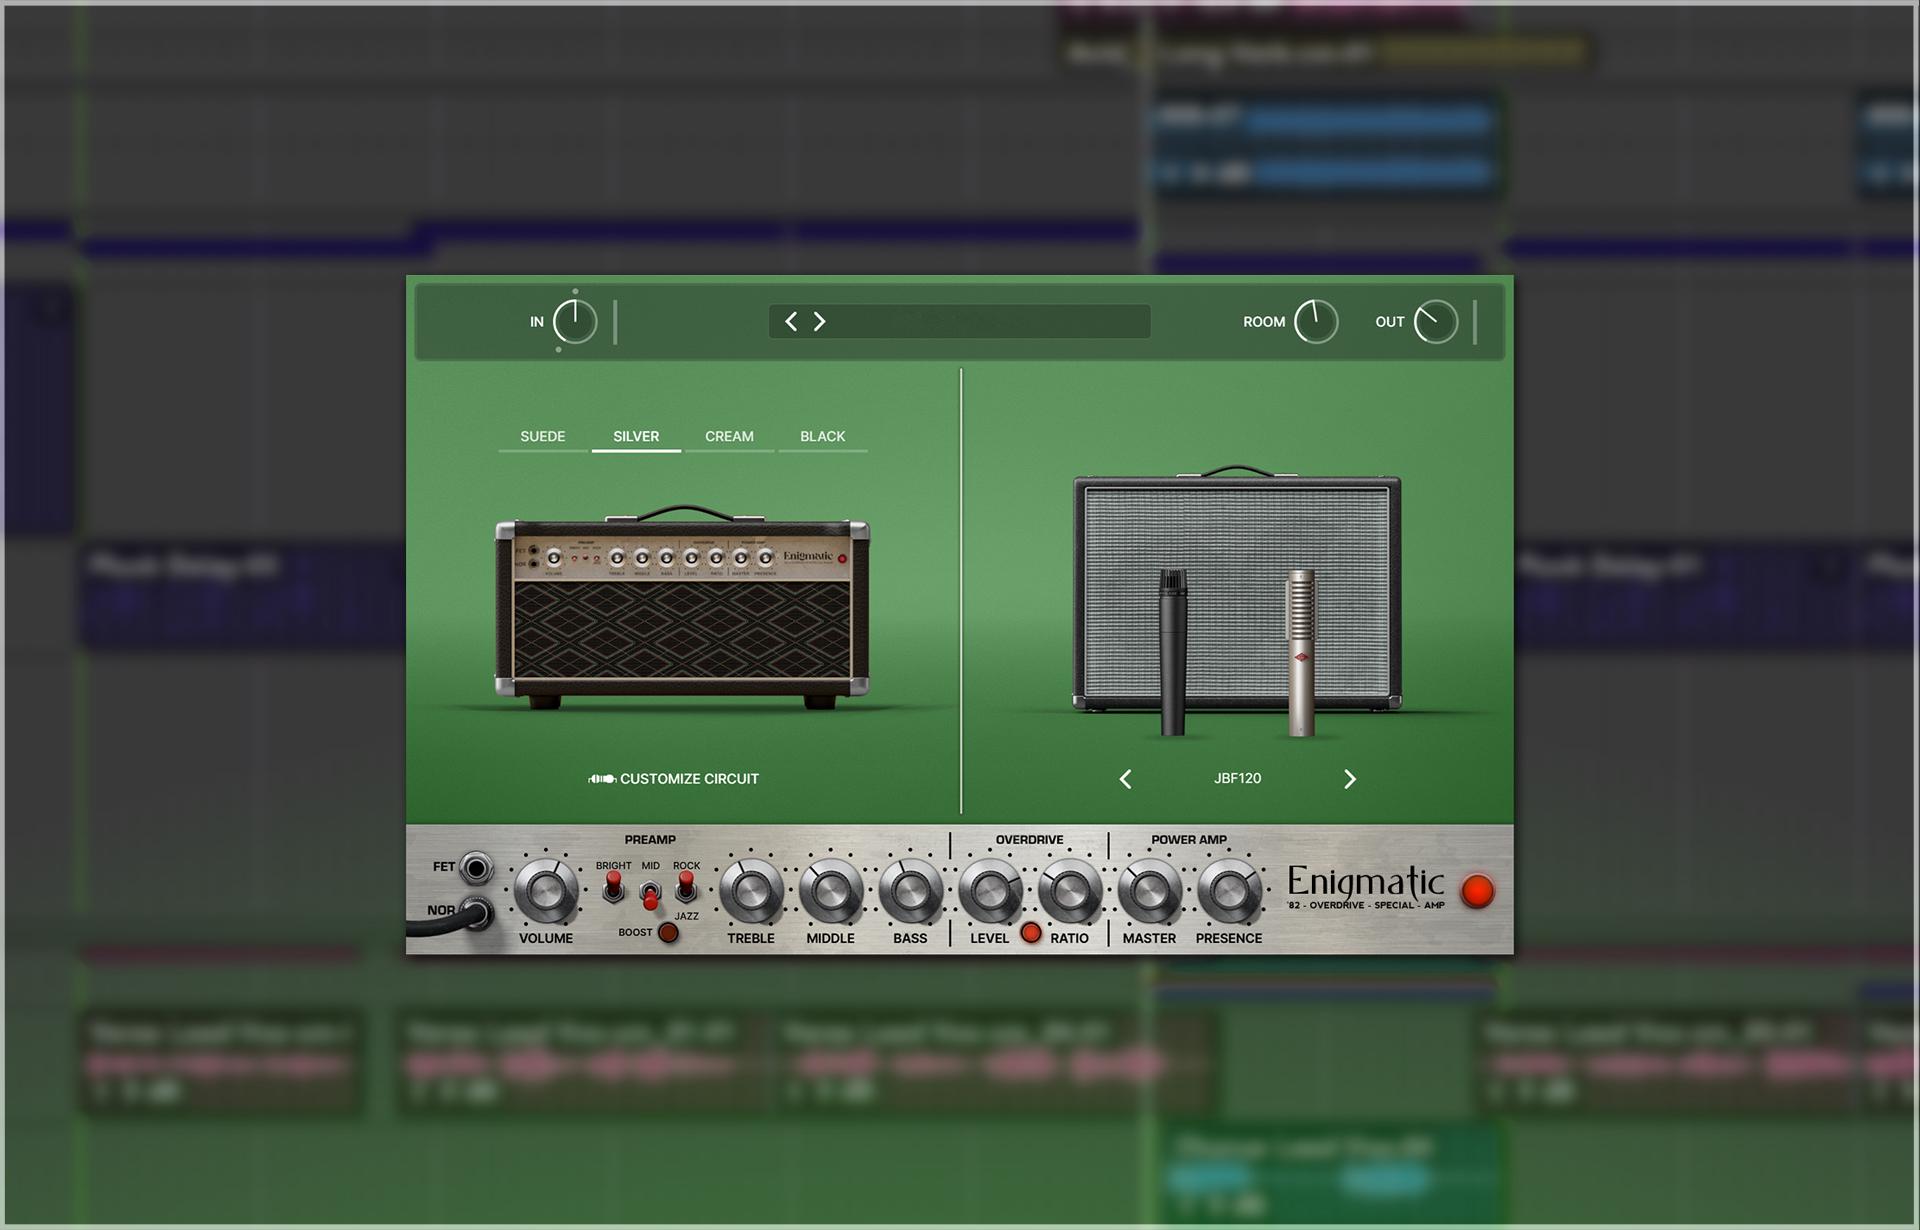Viewport: 1920px width, 1230px height.
Task: Flip the BRIGHT toggle switch
Action: [614, 887]
